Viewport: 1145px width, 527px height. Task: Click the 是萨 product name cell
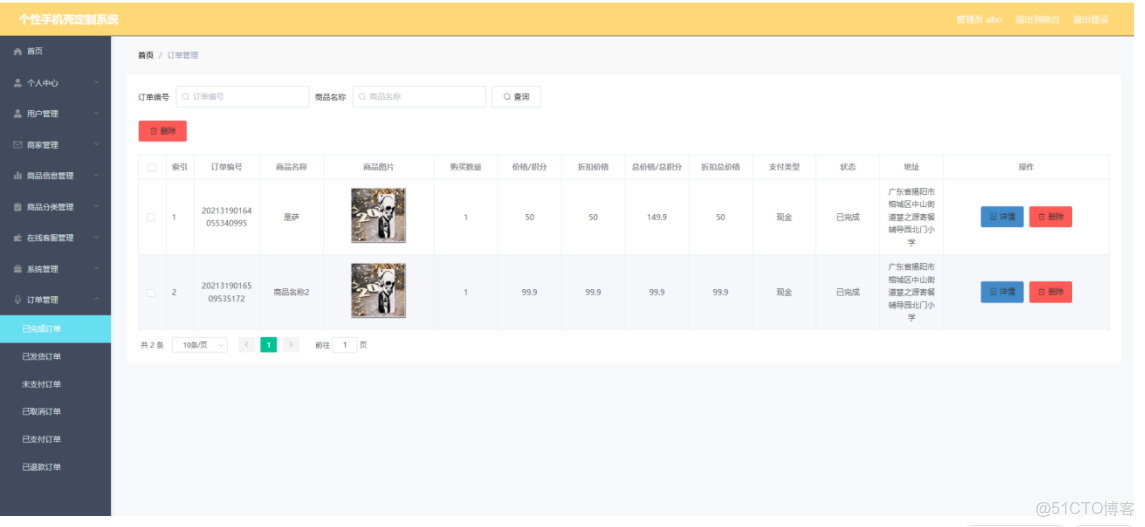click(x=291, y=217)
